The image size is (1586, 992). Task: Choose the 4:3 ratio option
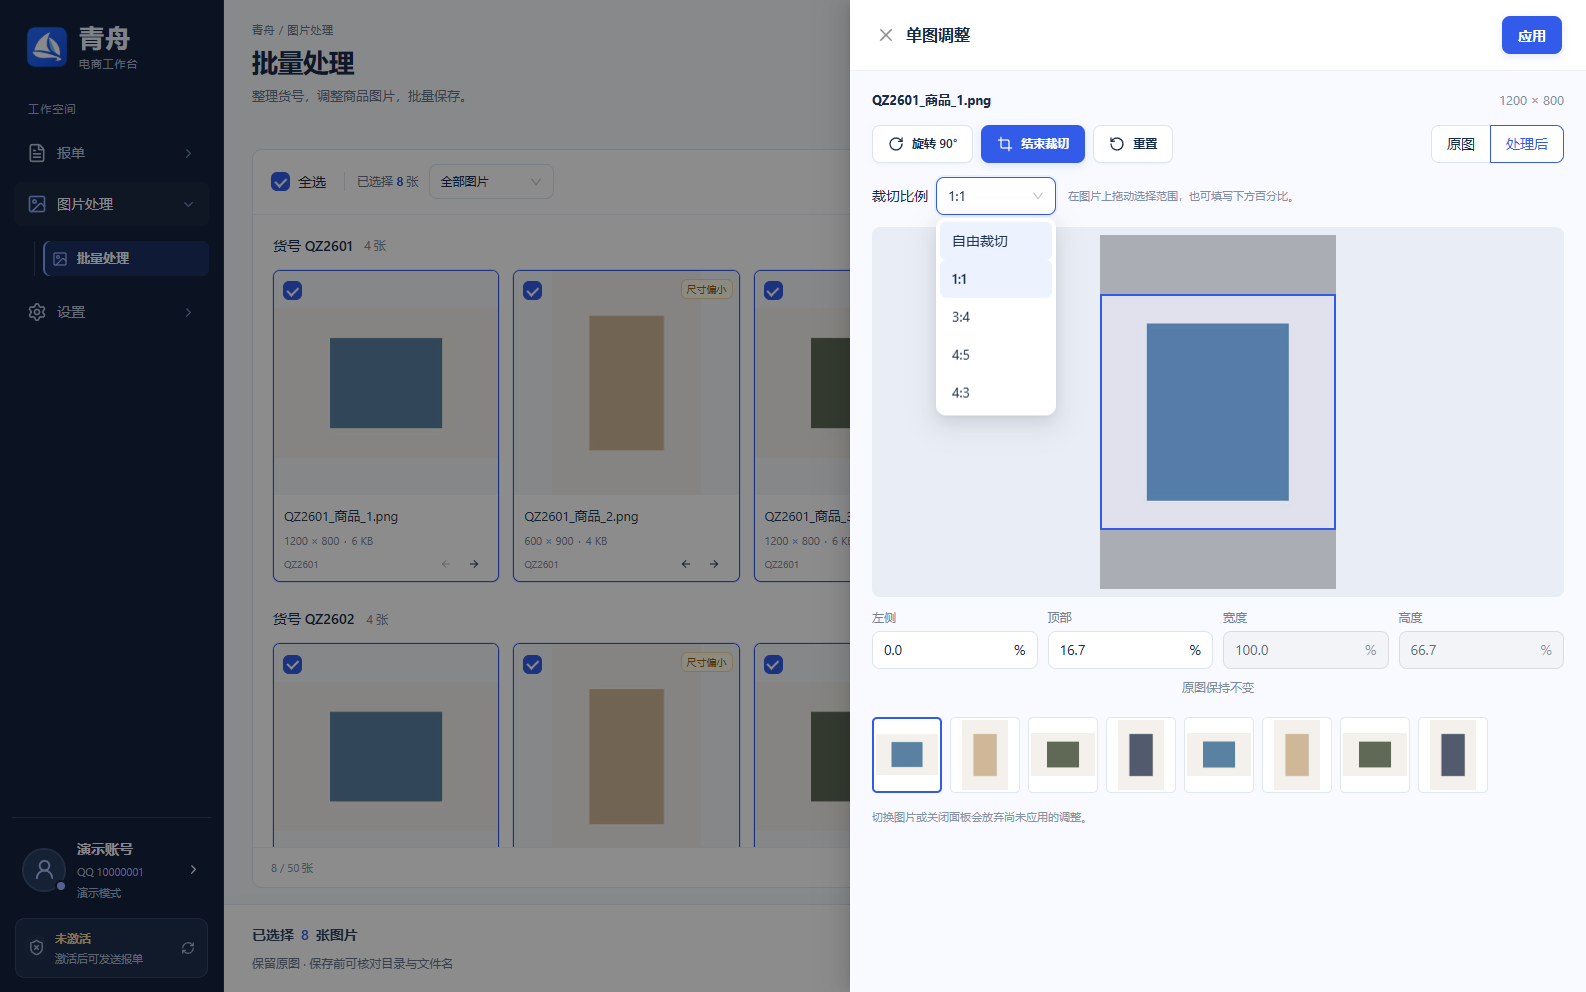coord(995,393)
